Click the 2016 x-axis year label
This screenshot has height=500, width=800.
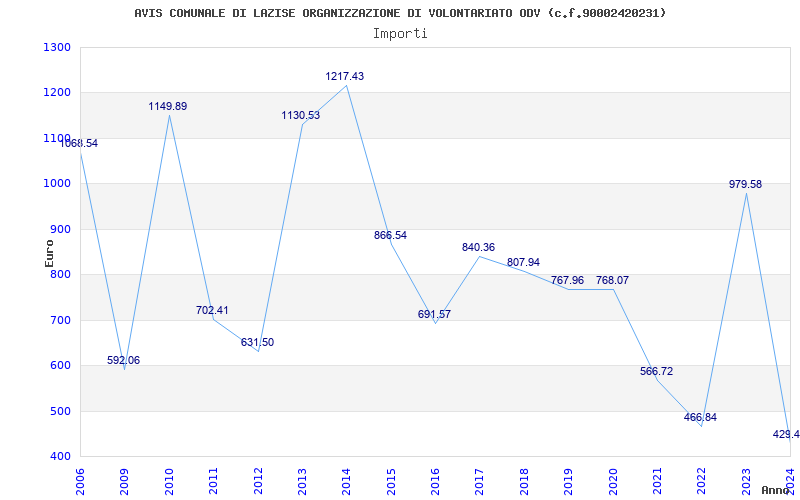click(436, 481)
